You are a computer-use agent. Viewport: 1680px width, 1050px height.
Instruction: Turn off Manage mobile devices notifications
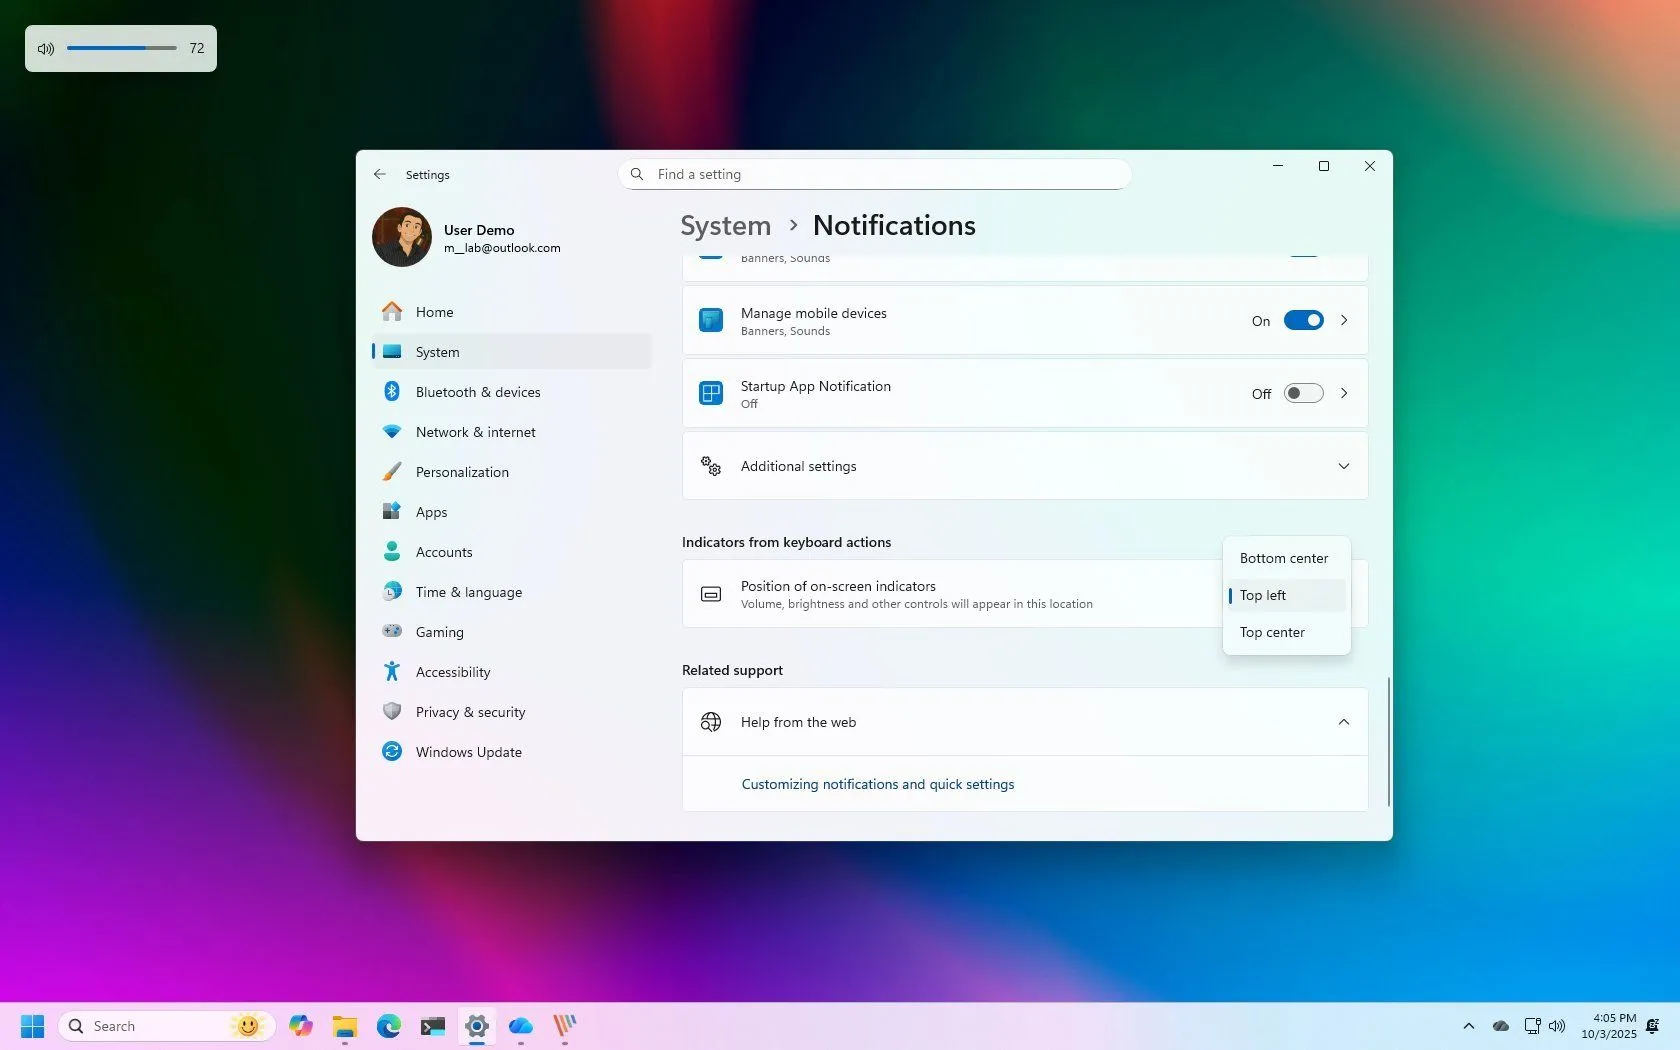1303,320
